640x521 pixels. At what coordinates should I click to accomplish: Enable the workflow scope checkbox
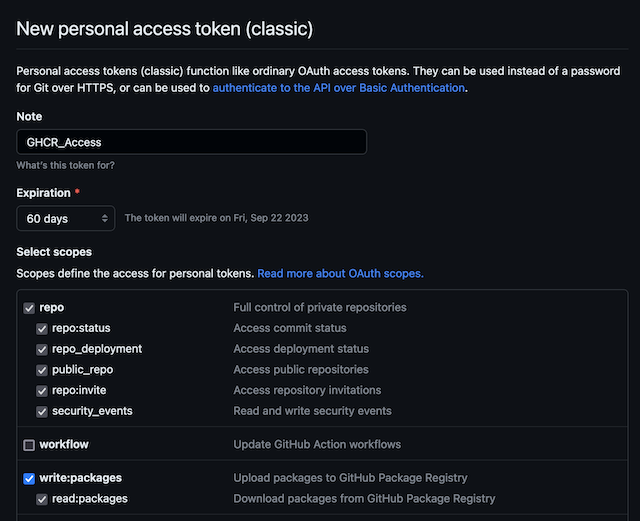point(29,445)
